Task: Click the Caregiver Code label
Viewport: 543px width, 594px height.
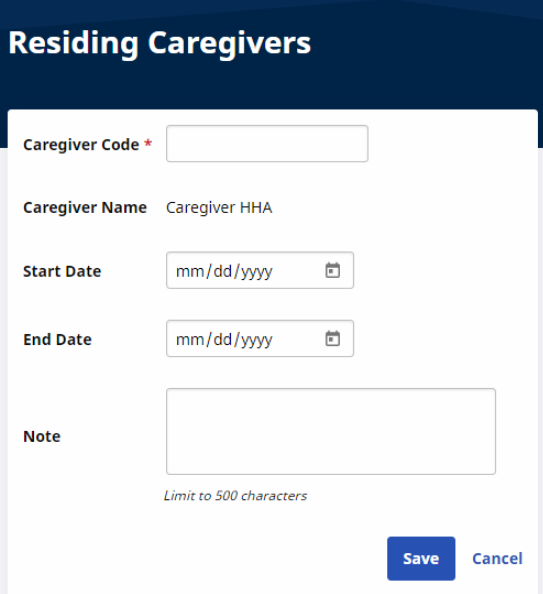Action: [81, 145]
